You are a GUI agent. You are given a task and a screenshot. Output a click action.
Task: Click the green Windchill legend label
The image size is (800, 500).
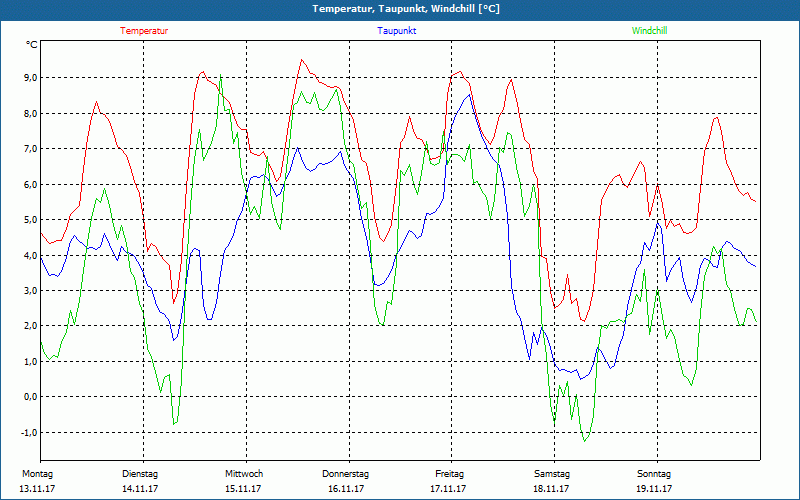649,31
